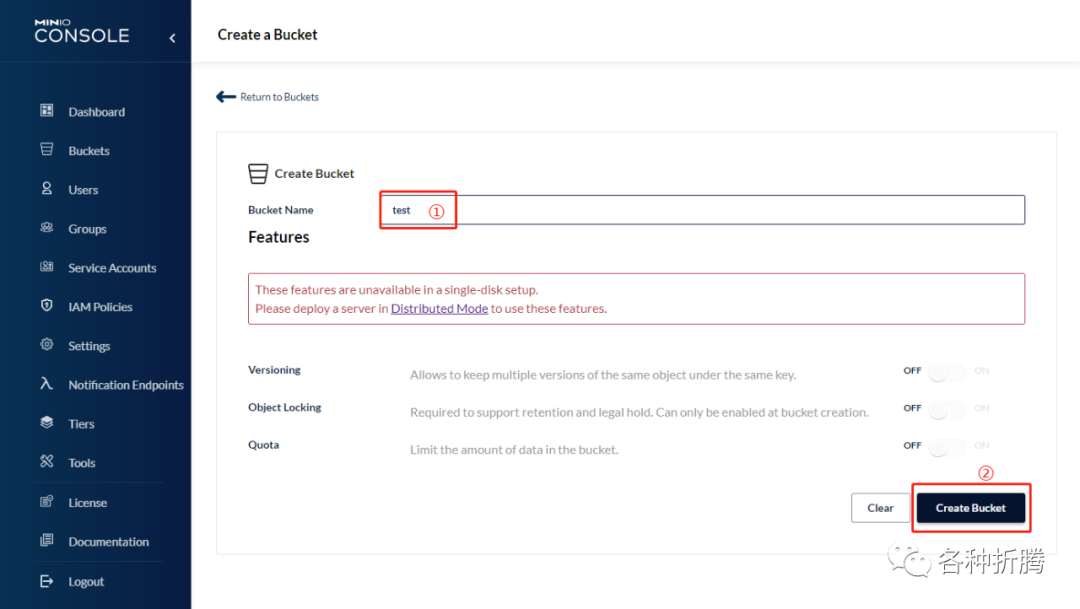Click the Groups icon in sidebar
Image resolution: width=1080 pixels, height=609 pixels.
click(46, 228)
